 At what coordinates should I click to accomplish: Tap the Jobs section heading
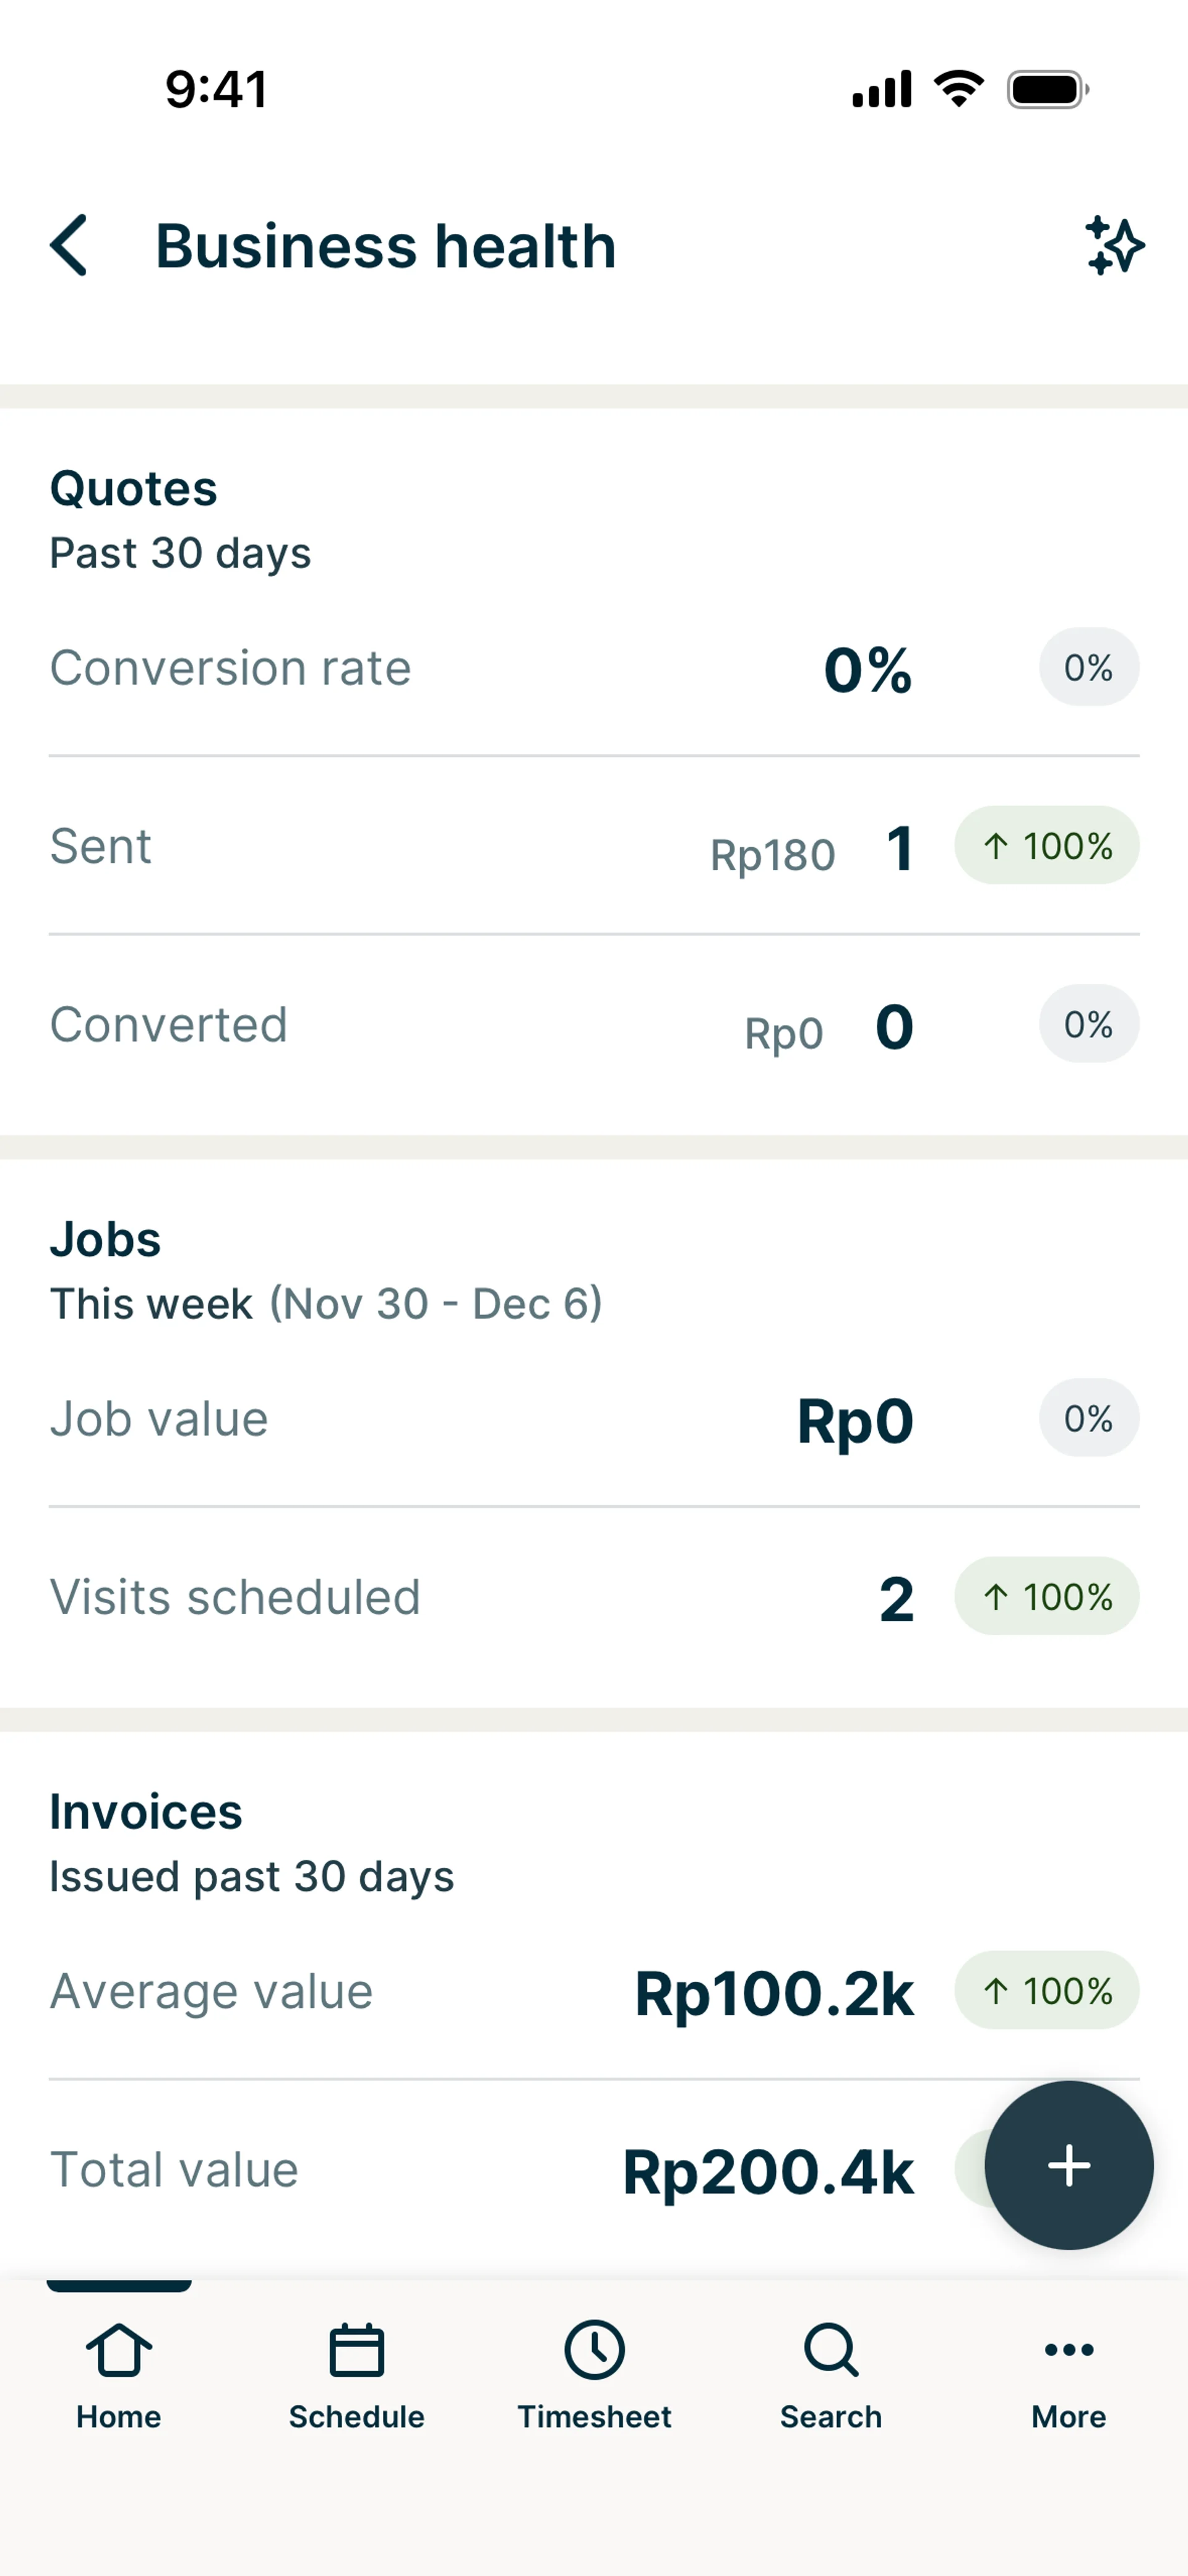(x=105, y=1240)
